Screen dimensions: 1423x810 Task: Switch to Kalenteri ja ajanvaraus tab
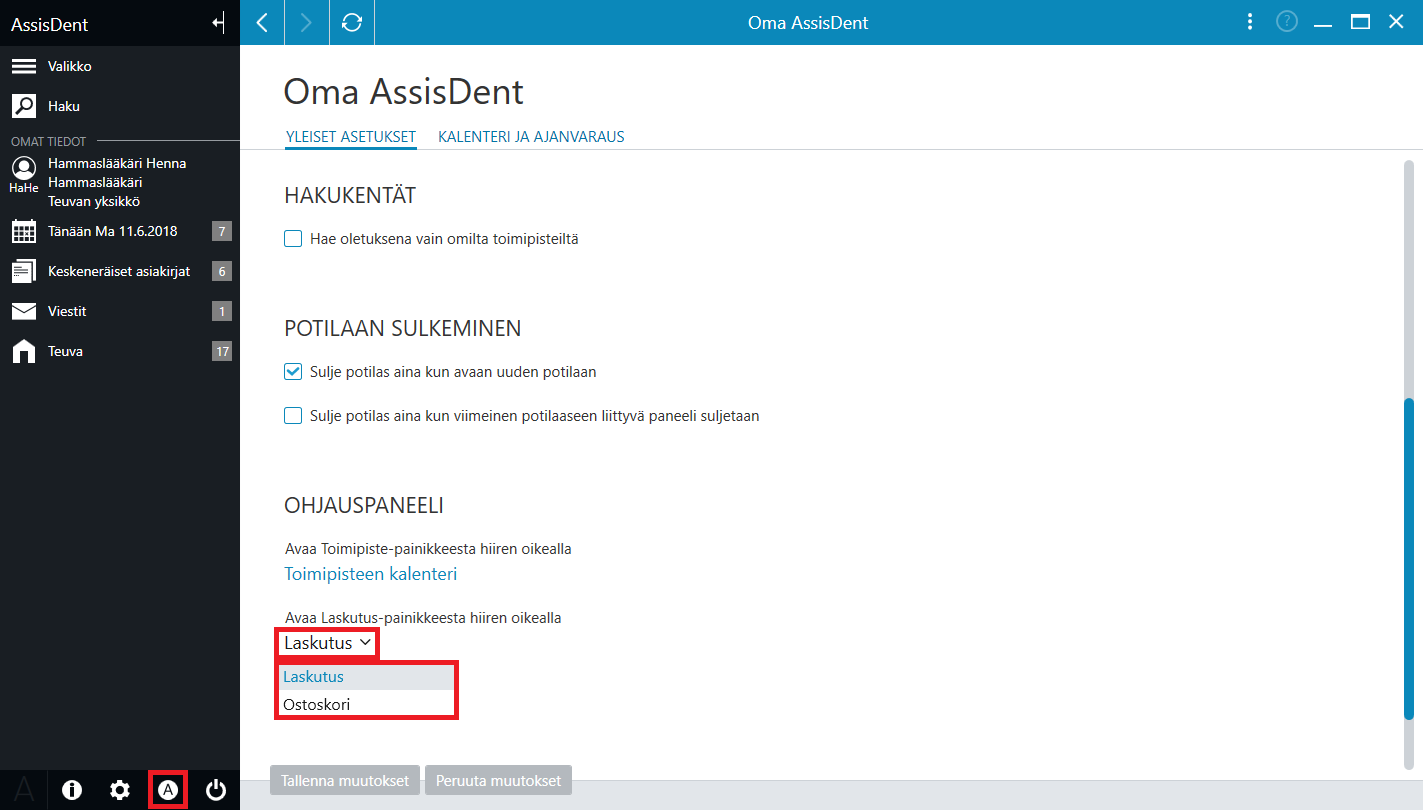coord(531,136)
